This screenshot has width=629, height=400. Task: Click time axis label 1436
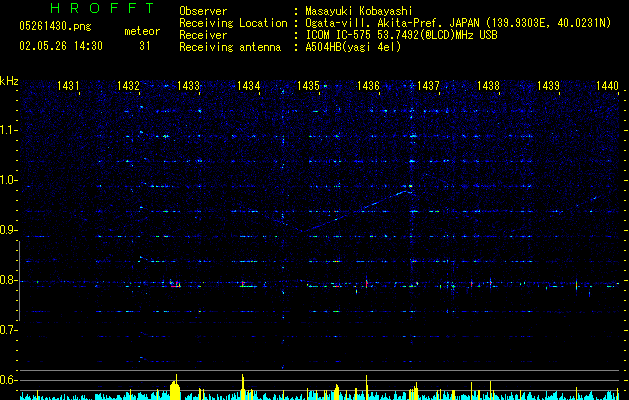368,85
